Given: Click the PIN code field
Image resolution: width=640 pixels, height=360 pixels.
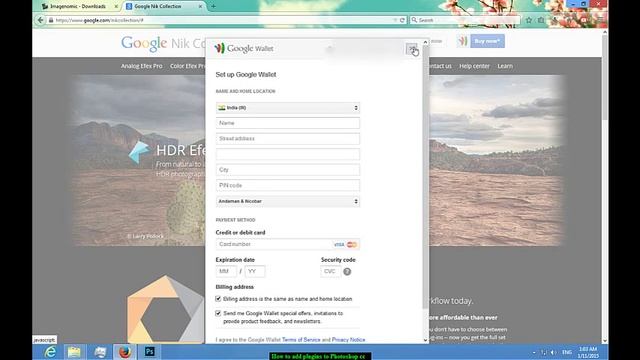Looking at the screenshot, I should 288,185.
